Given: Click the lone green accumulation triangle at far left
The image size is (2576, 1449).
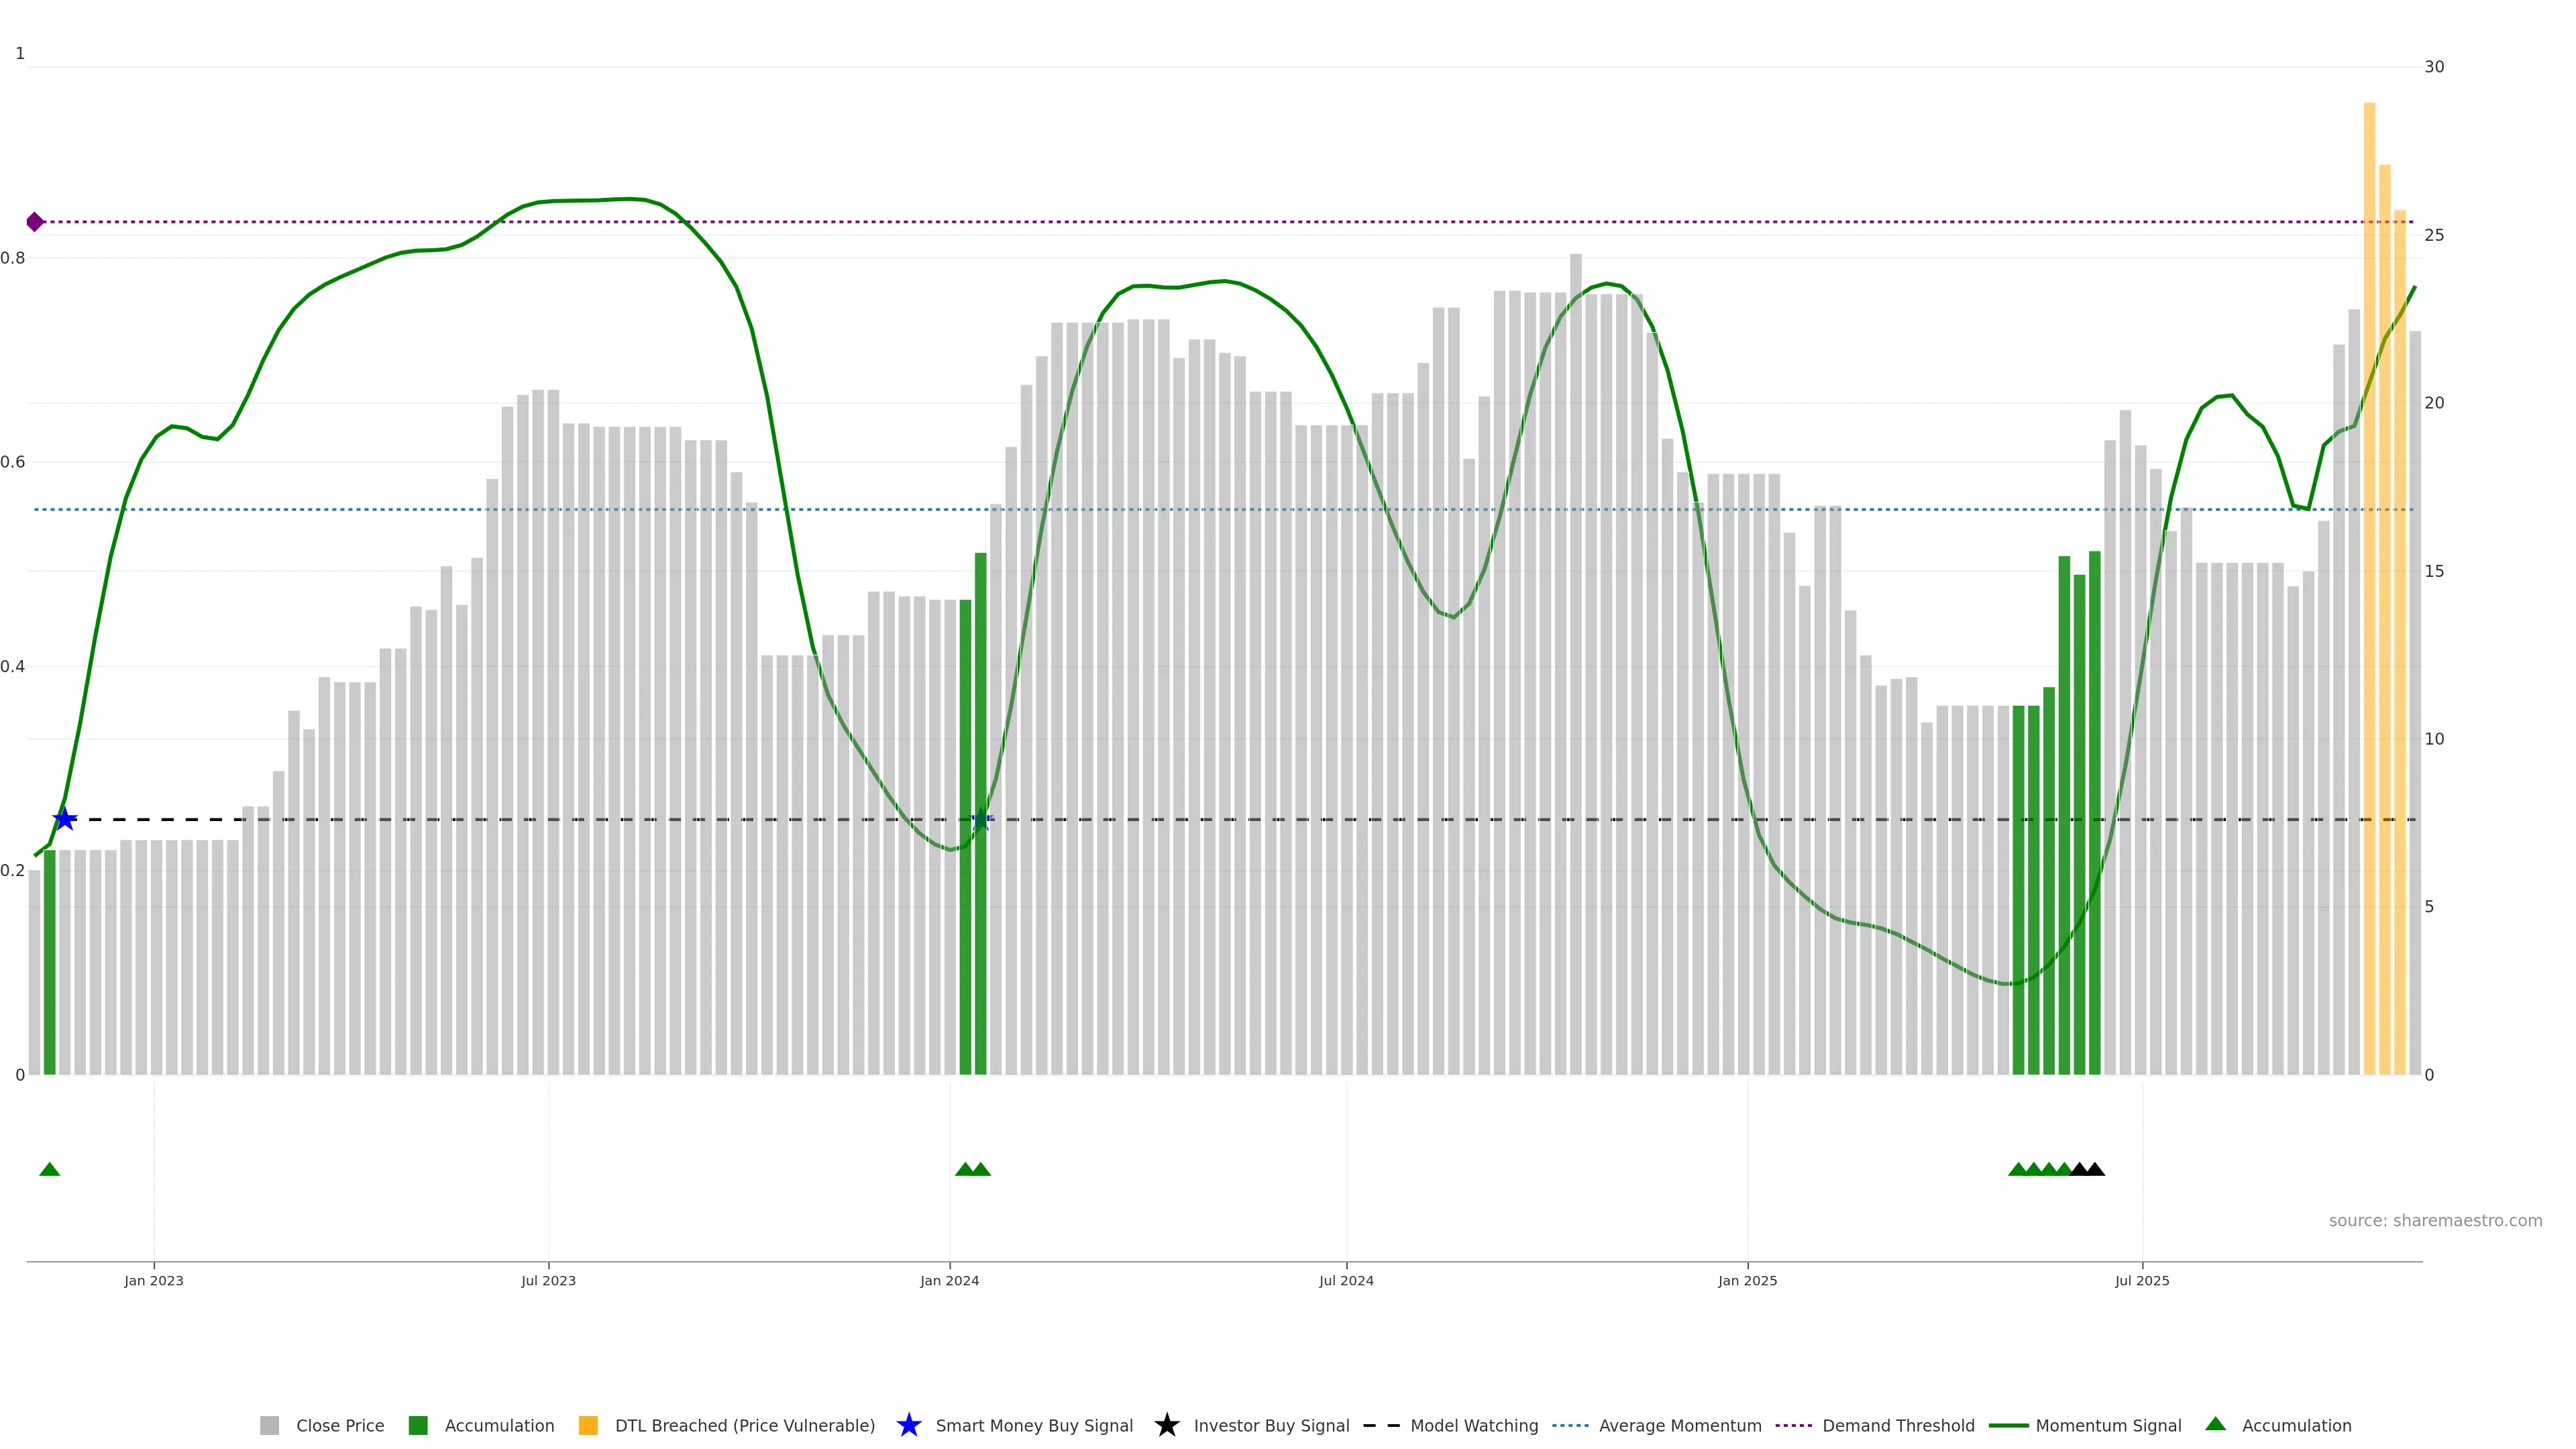Looking at the screenshot, I should tap(50, 1169).
